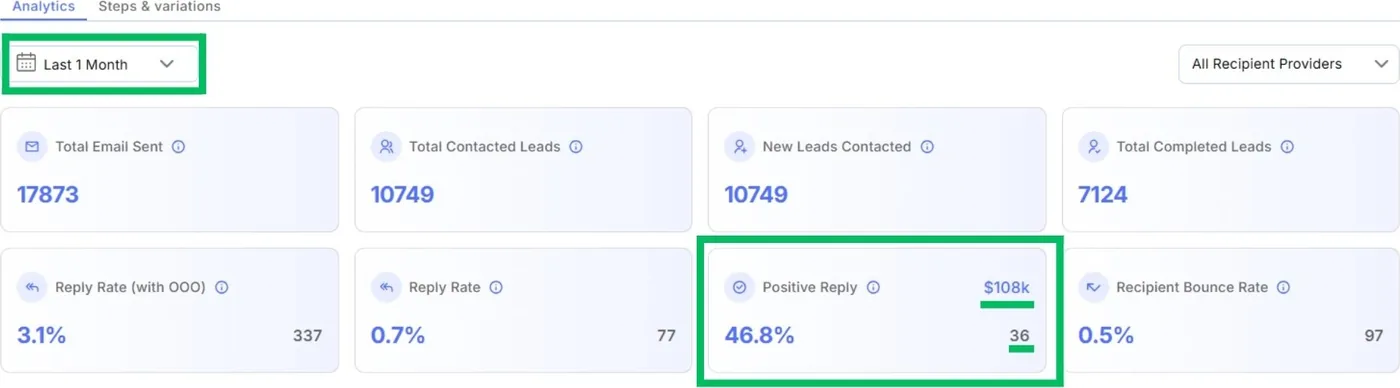Click the New Leads Contacted label
Screen dimensions: 1400x388
(x=837, y=147)
